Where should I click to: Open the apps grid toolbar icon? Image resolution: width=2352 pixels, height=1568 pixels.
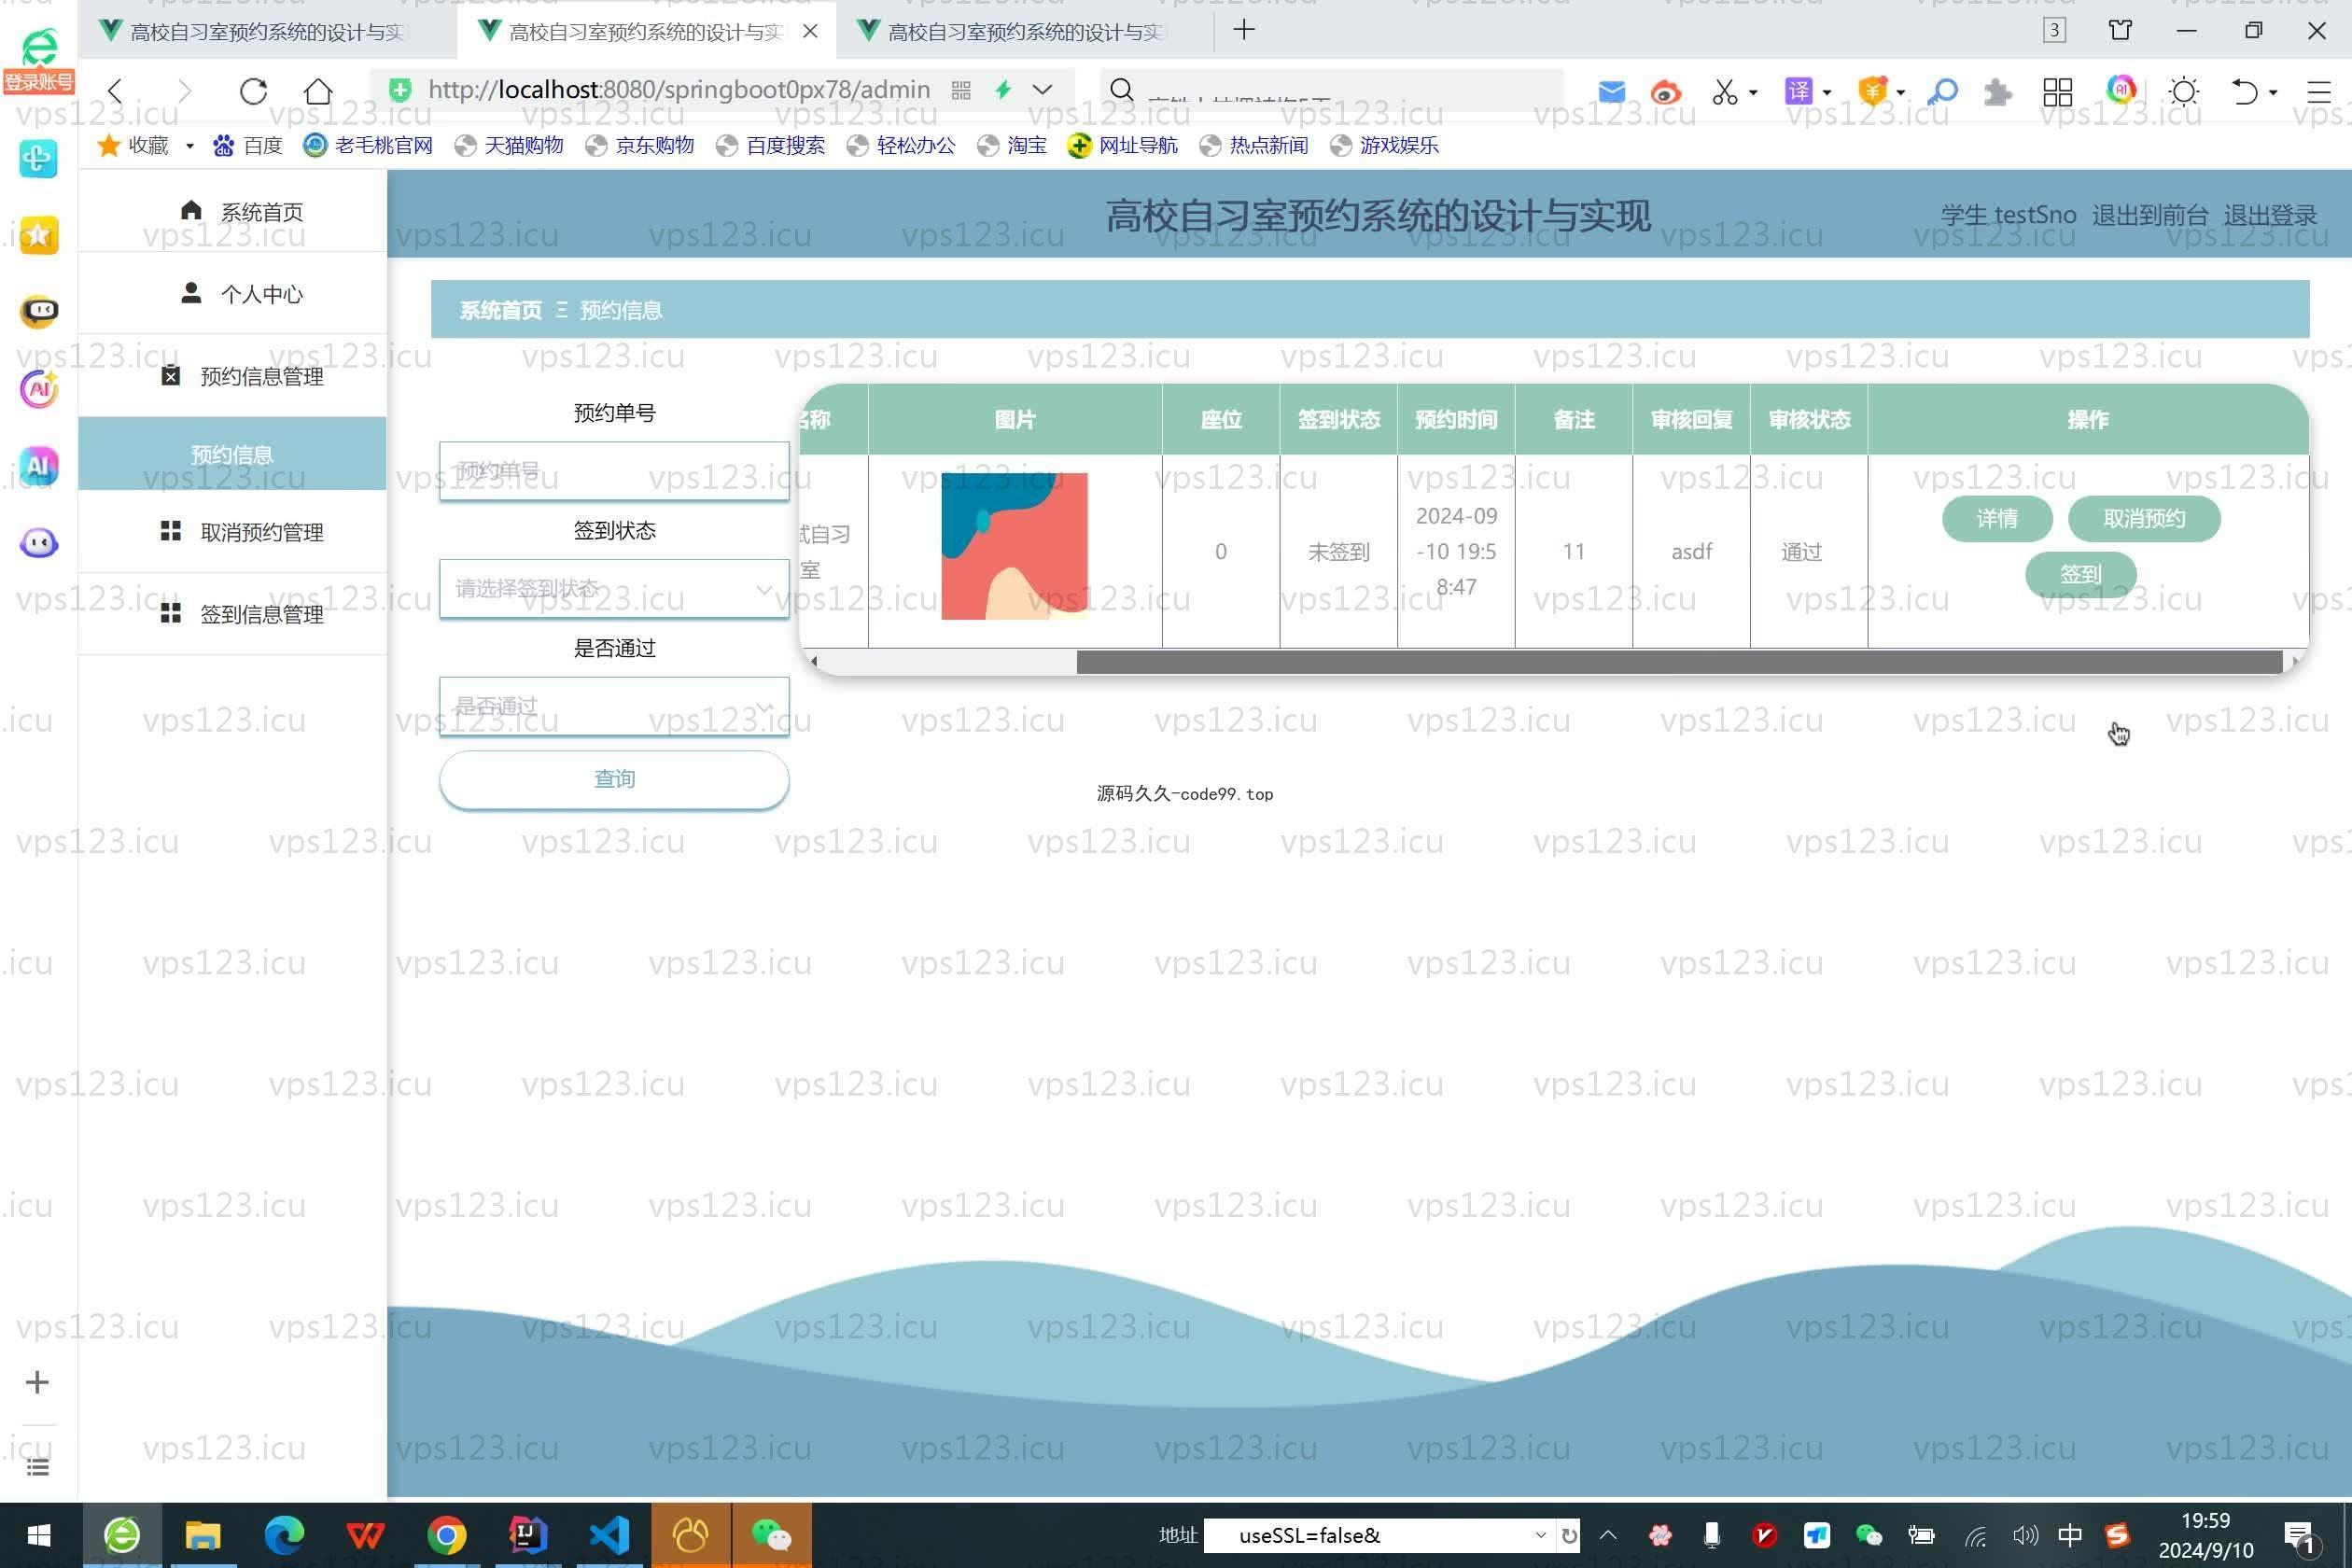point(2057,92)
